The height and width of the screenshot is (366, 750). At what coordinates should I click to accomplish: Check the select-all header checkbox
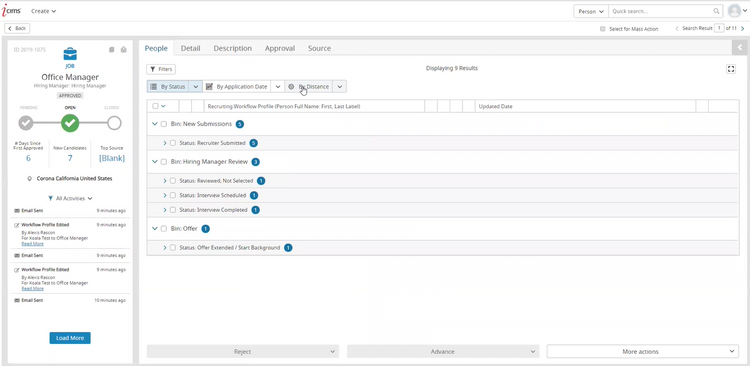pyautogui.click(x=155, y=106)
